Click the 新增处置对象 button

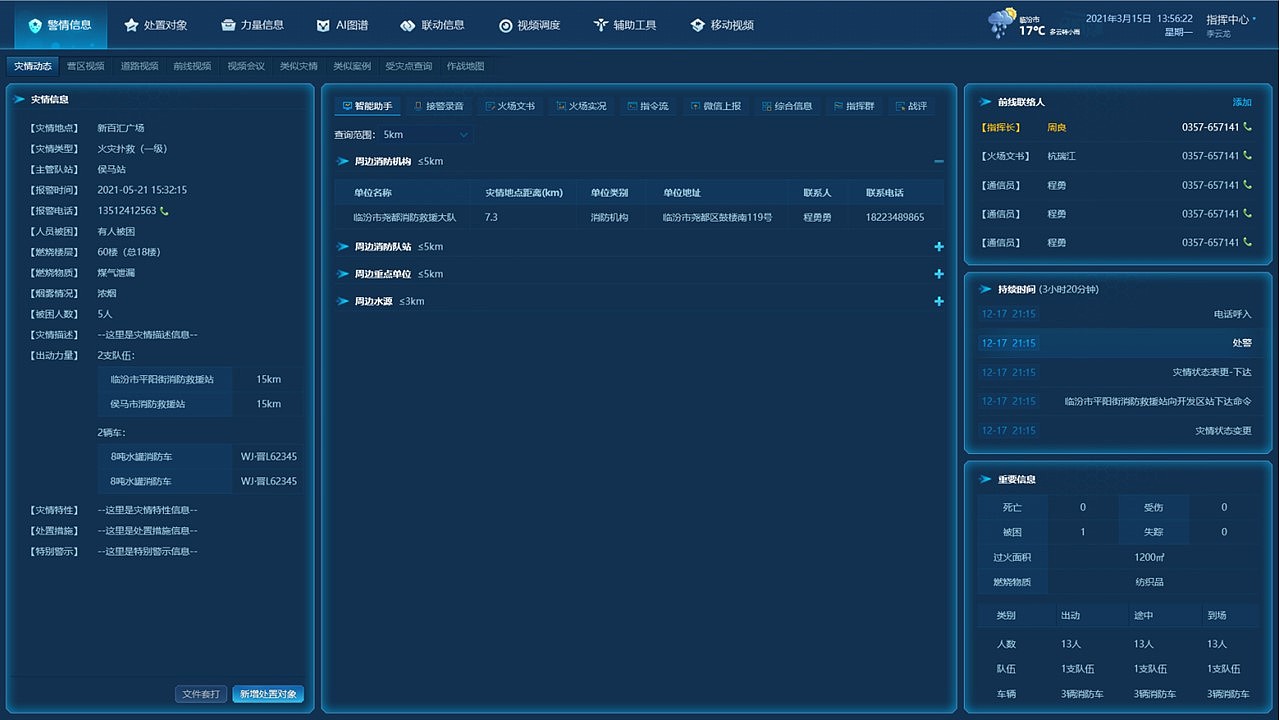(x=268, y=694)
